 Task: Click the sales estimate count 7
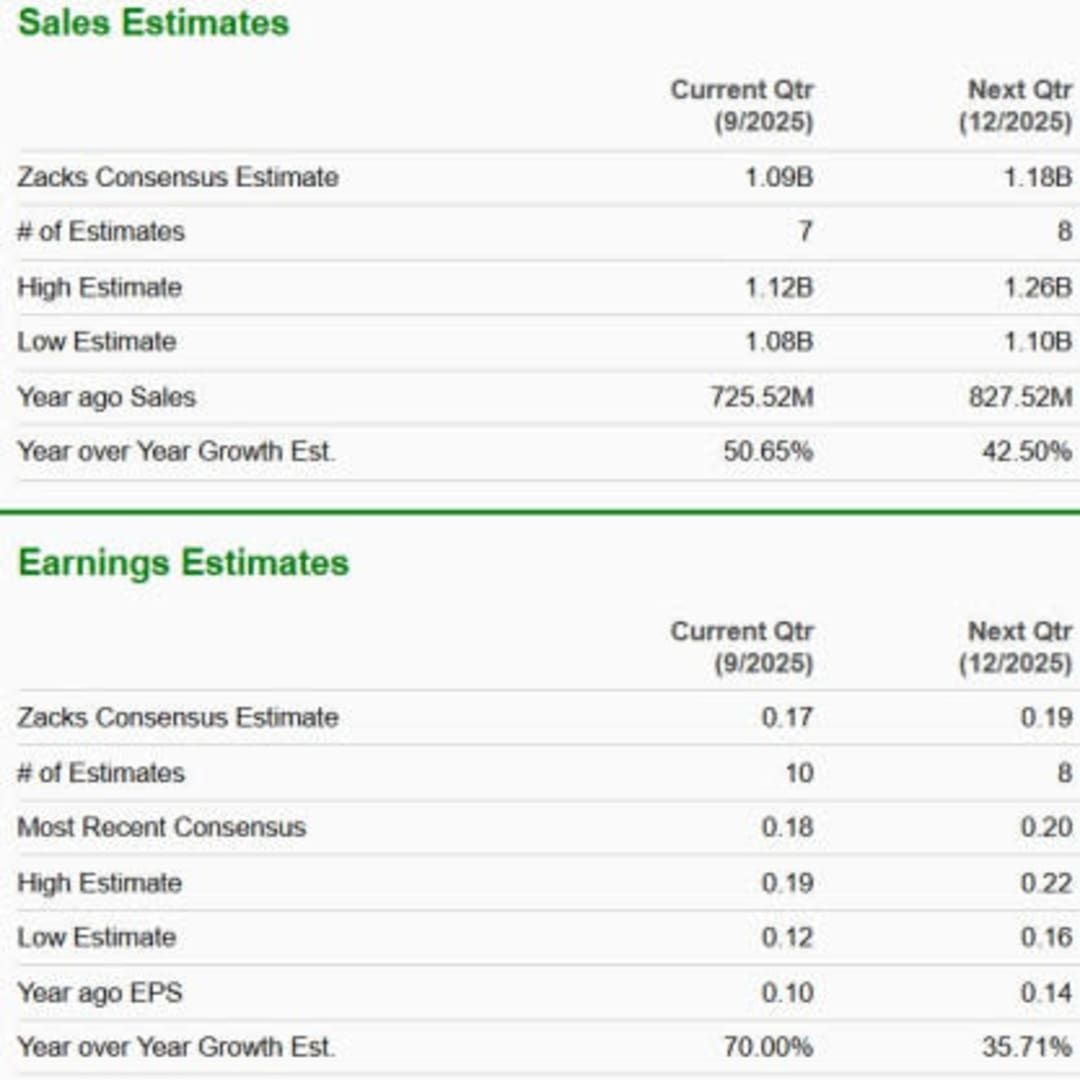(x=805, y=231)
